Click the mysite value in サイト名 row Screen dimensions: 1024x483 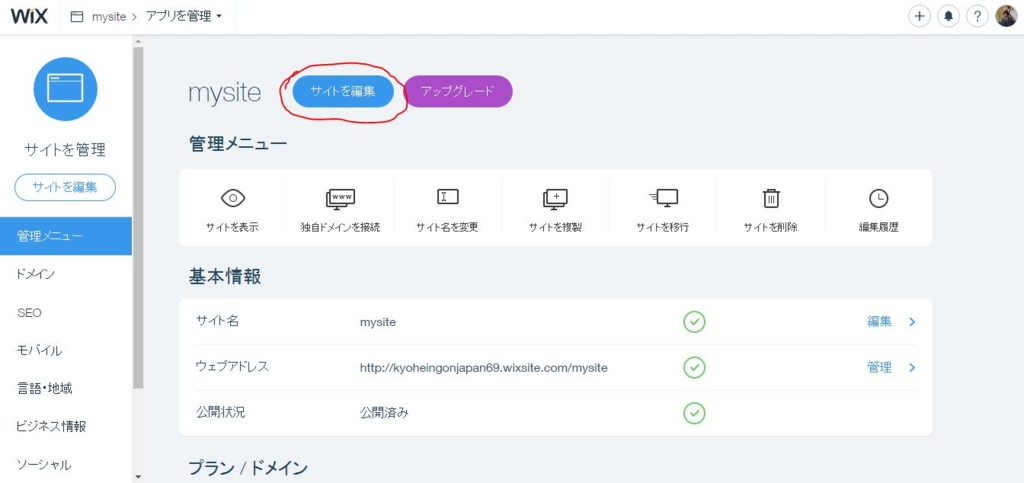click(377, 322)
